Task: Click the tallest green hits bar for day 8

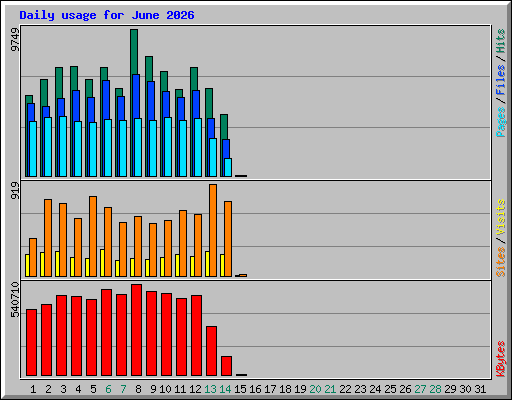Action: (134, 52)
